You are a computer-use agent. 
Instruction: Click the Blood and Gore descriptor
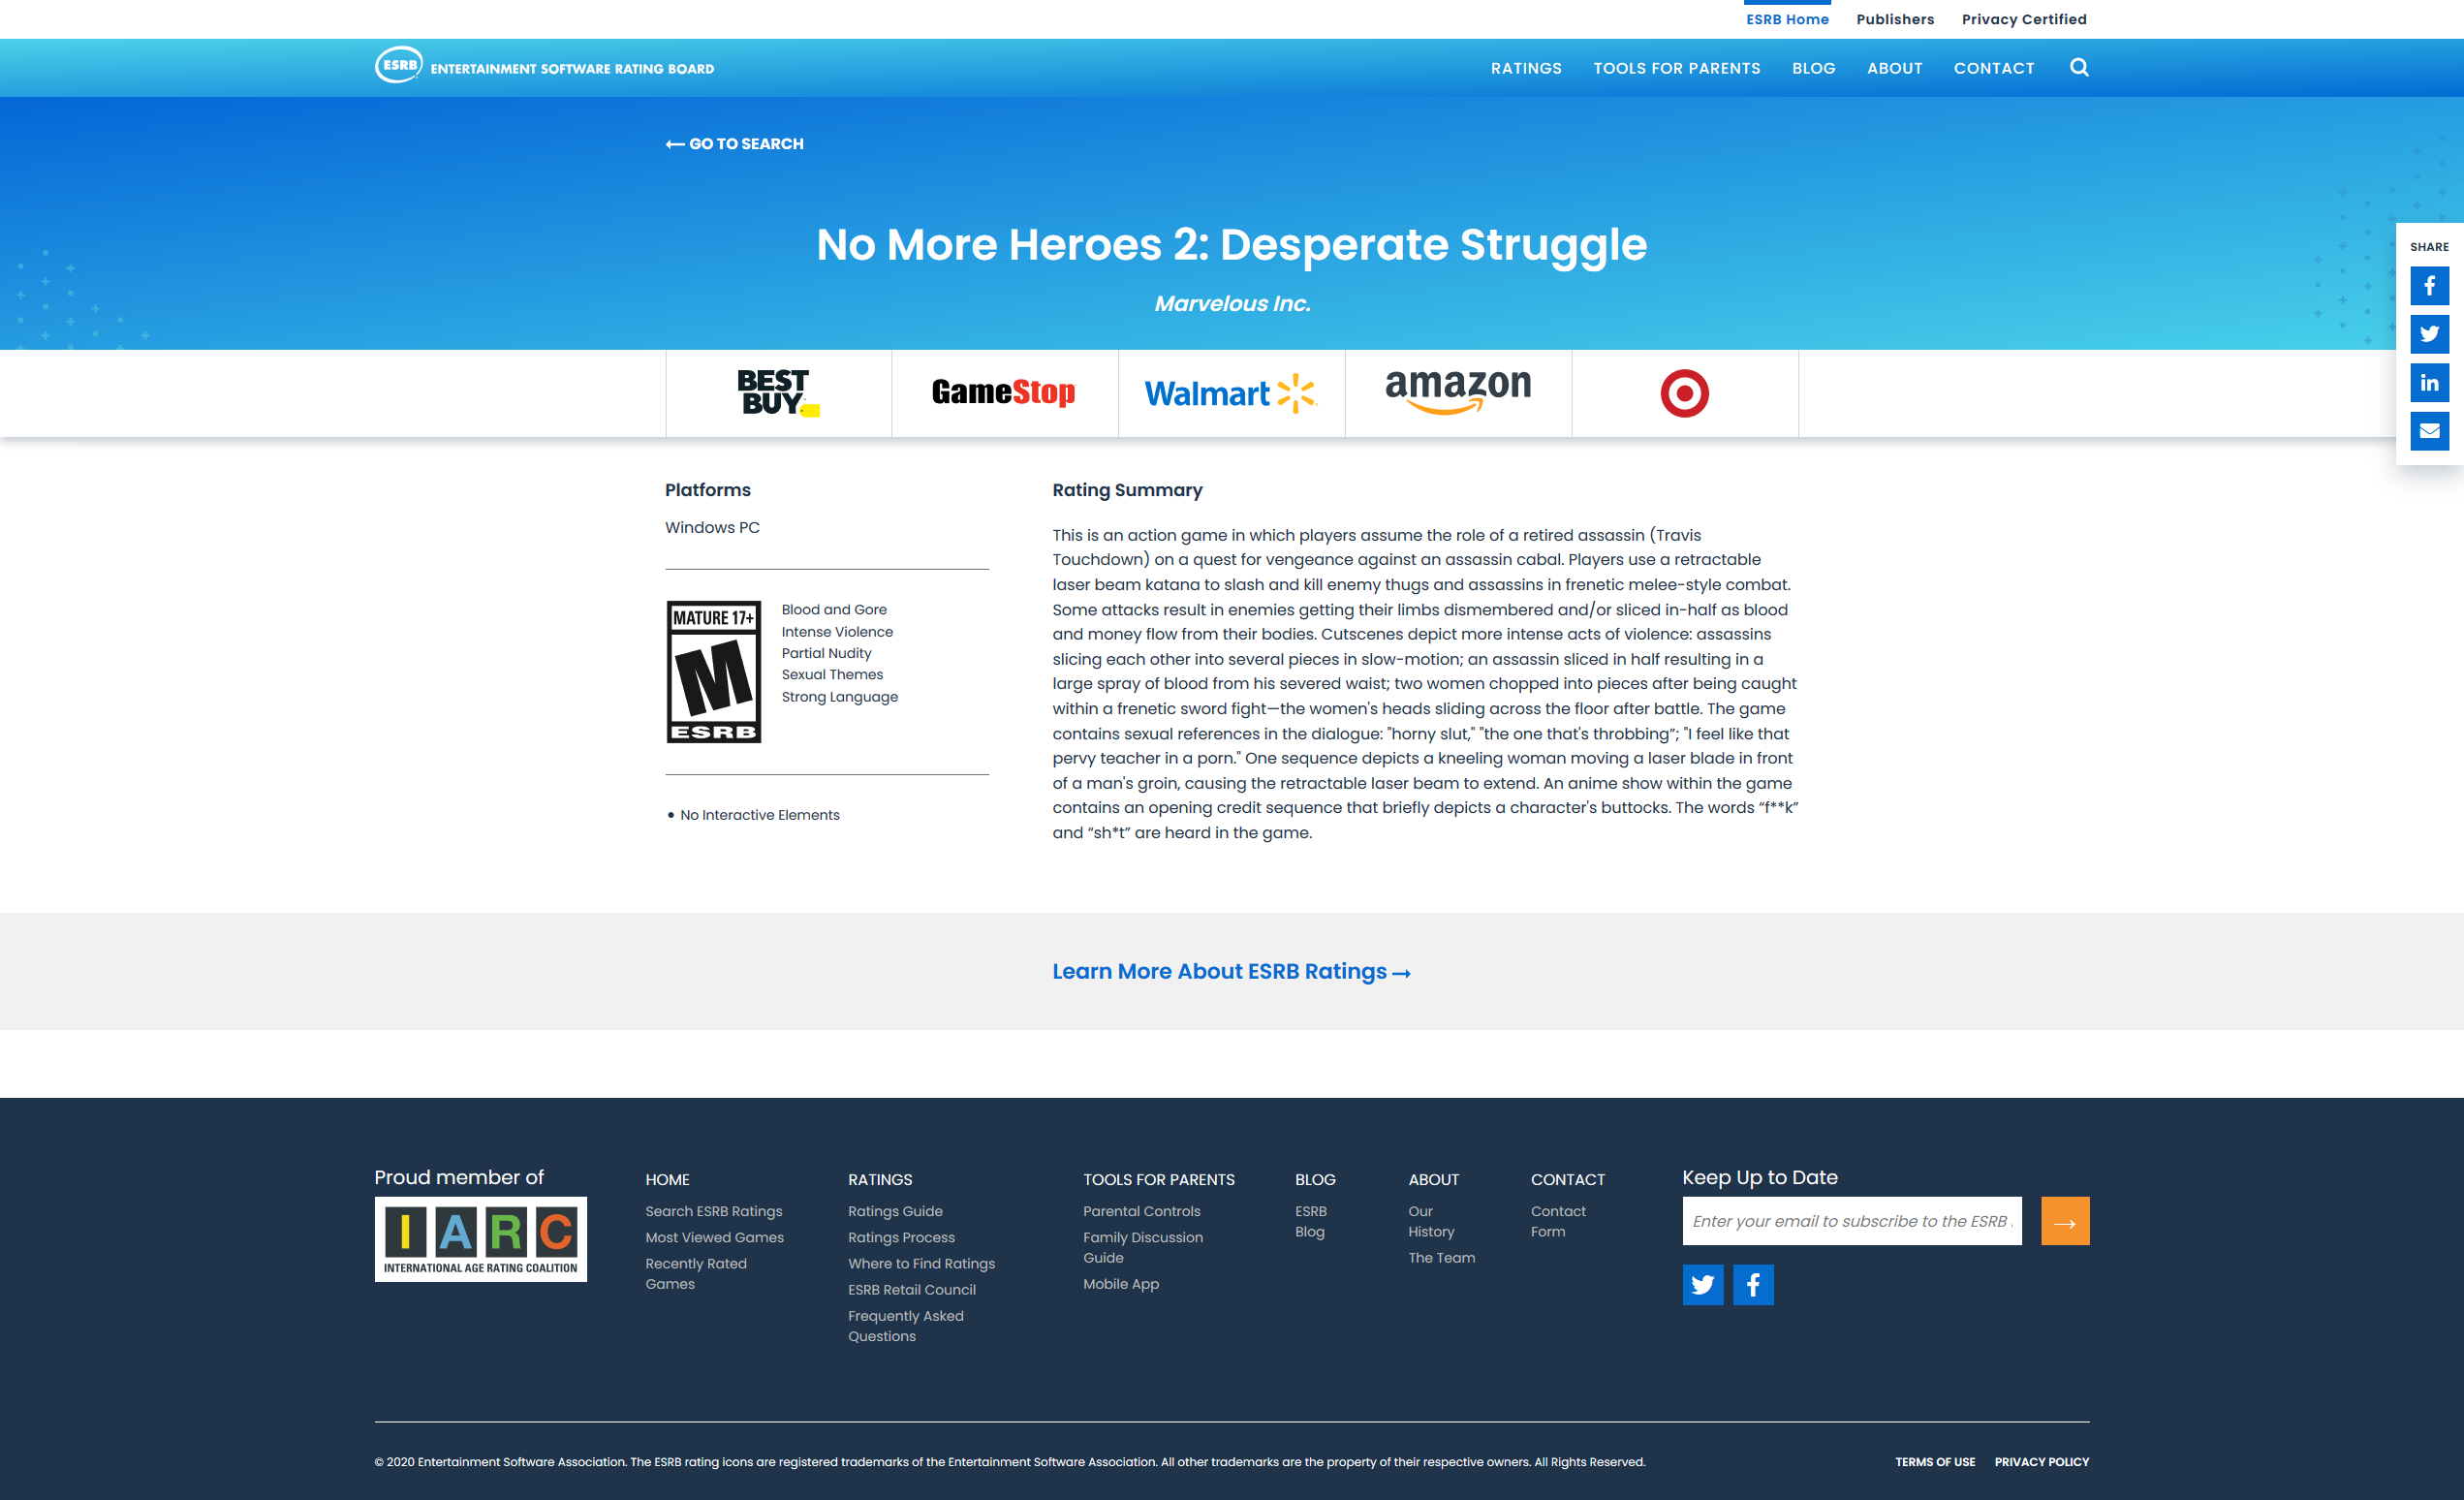click(833, 609)
